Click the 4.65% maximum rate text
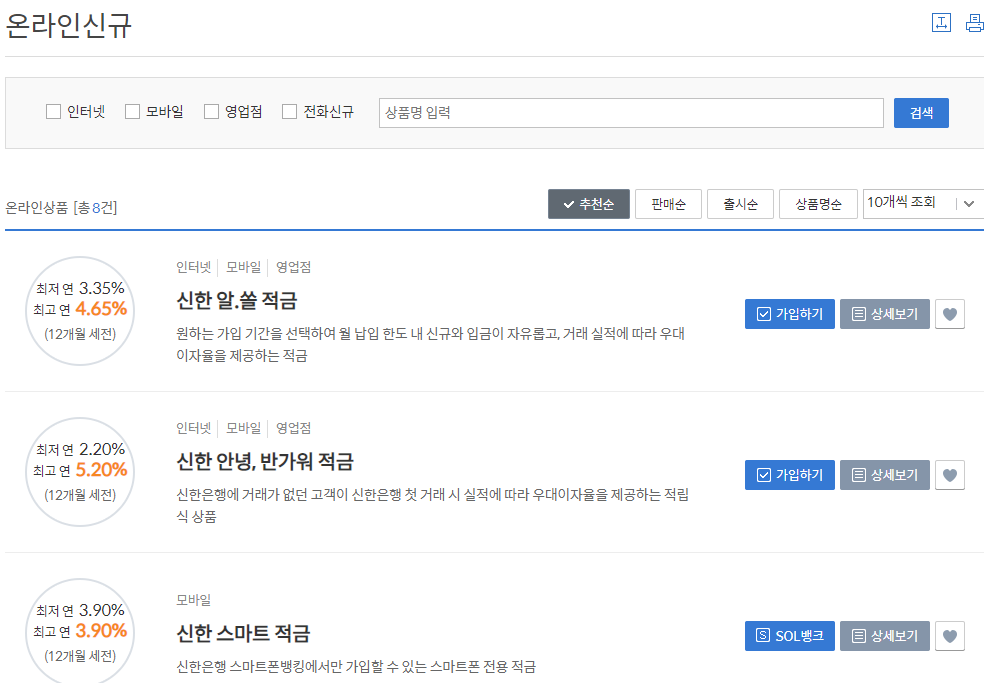 101,309
